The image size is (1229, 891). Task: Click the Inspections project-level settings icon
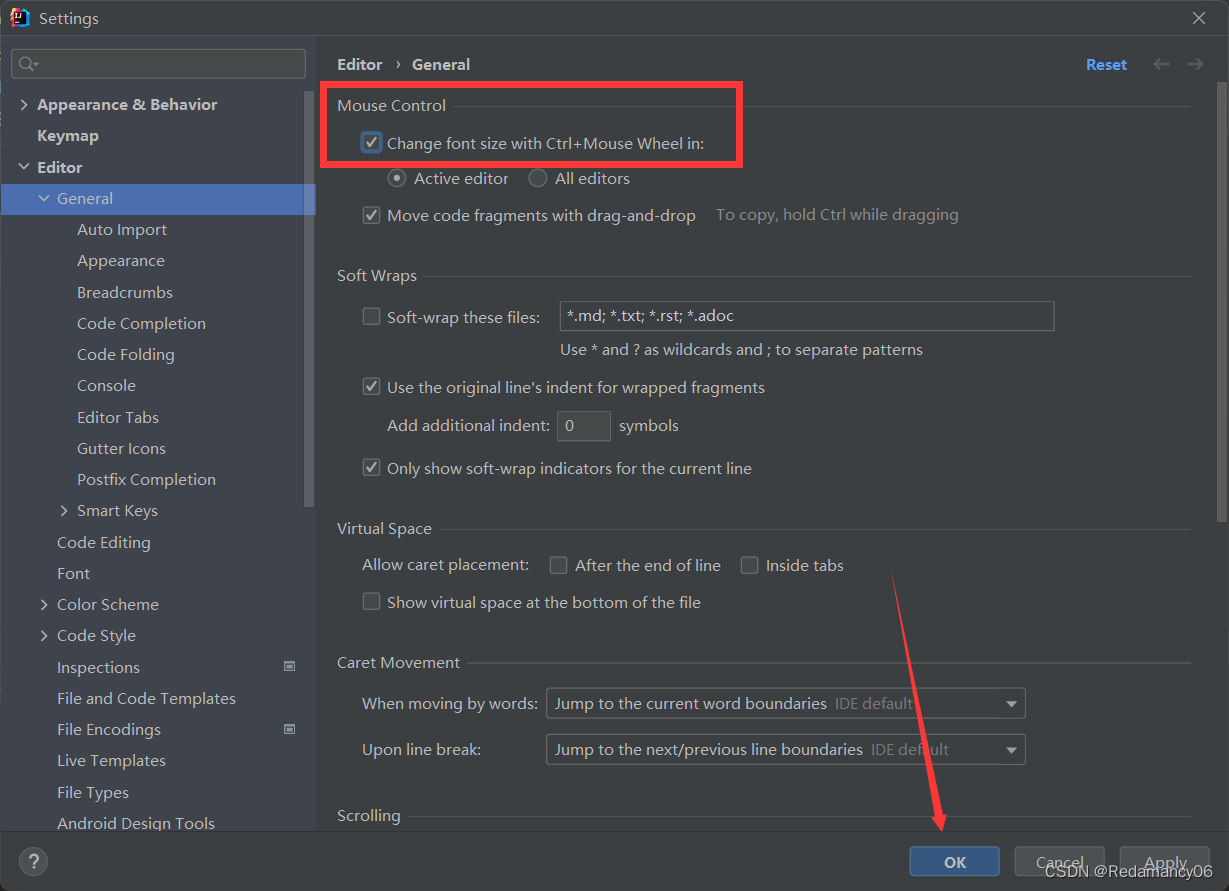[x=290, y=667]
